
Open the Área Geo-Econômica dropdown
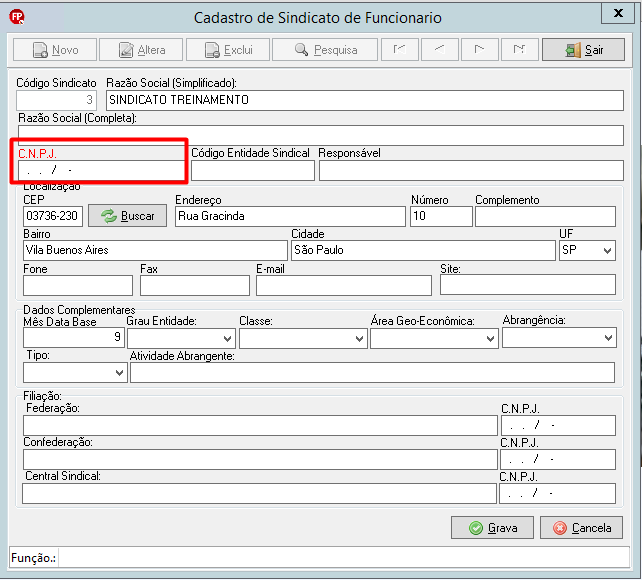(x=434, y=339)
